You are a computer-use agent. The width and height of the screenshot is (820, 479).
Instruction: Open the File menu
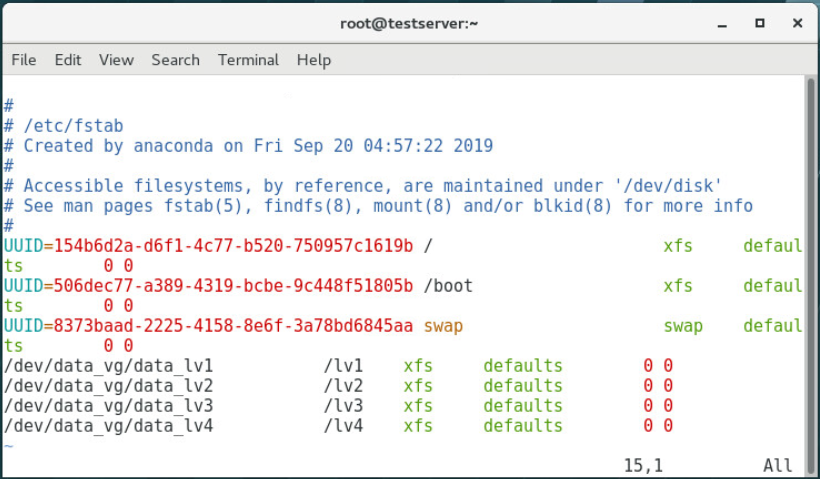[24, 60]
